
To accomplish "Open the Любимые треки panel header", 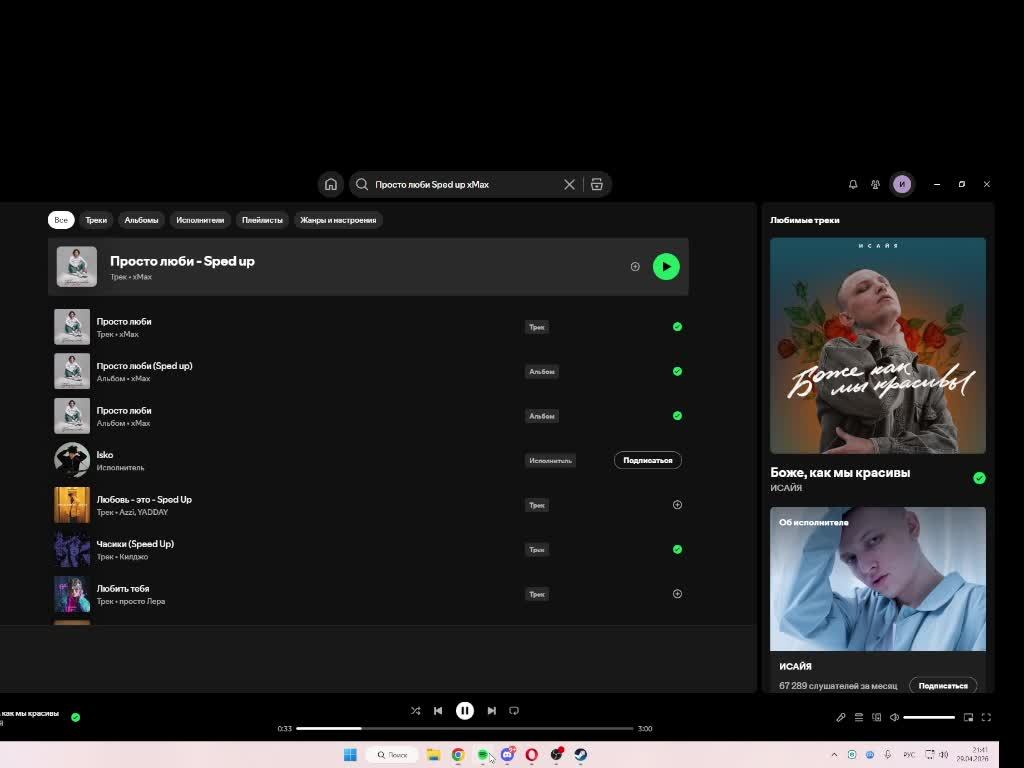I will pyautogui.click(x=805, y=220).
